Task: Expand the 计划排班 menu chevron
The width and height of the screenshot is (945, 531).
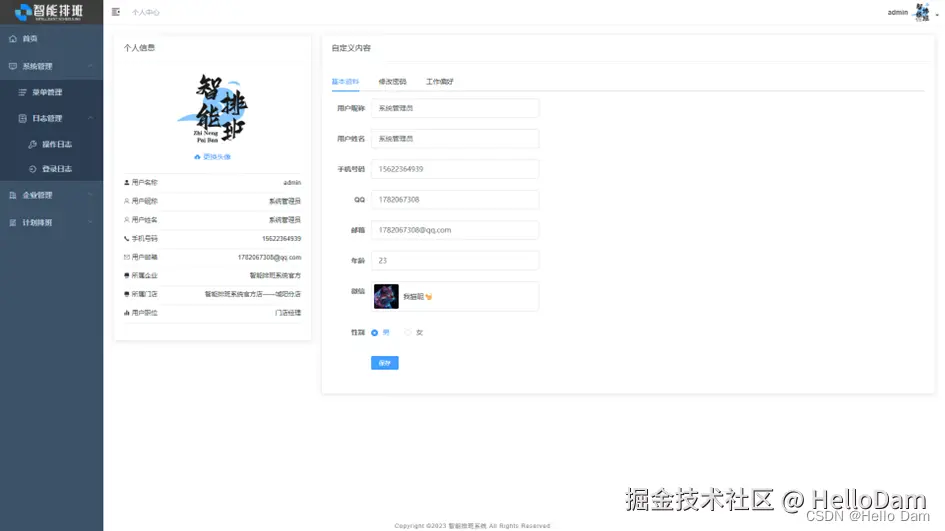Action: tap(90, 223)
